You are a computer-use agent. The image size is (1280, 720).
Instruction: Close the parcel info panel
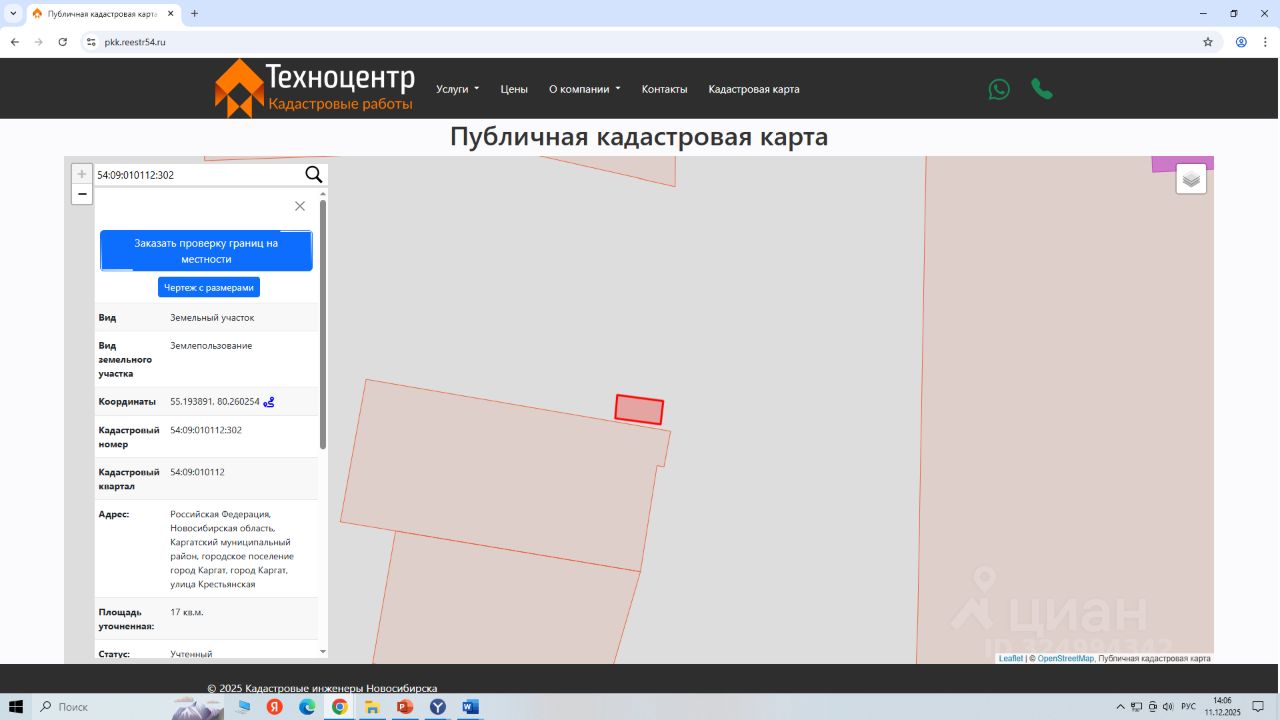click(300, 206)
